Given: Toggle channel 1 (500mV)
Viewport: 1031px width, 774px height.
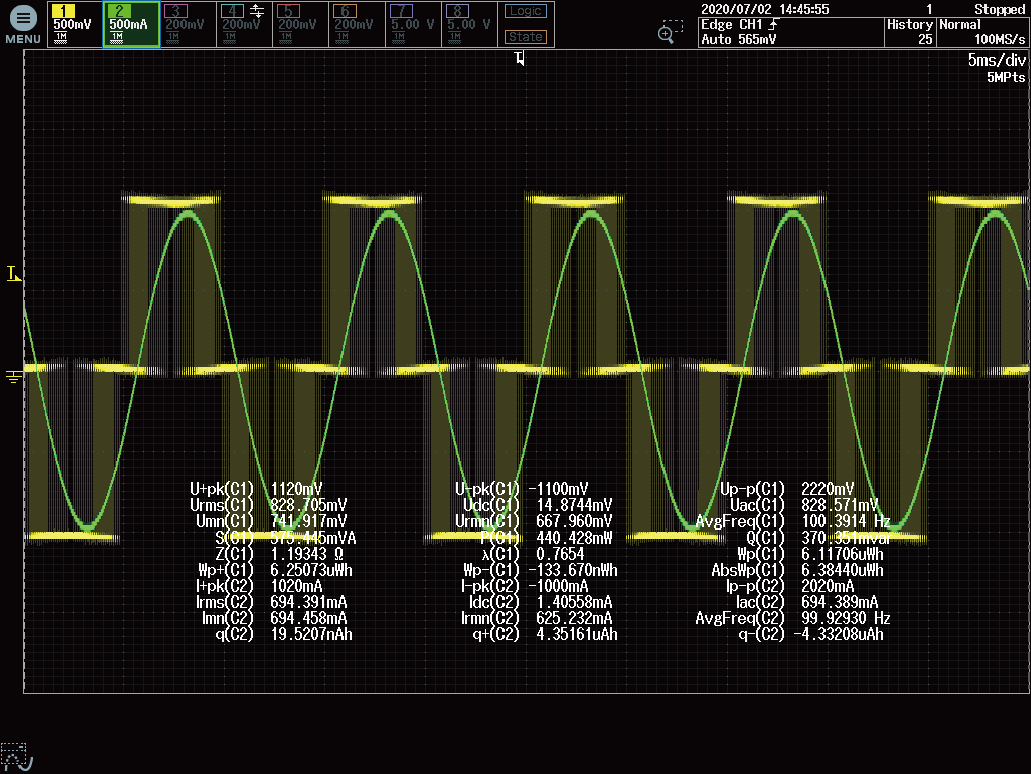Looking at the screenshot, I should tap(74, 24).
